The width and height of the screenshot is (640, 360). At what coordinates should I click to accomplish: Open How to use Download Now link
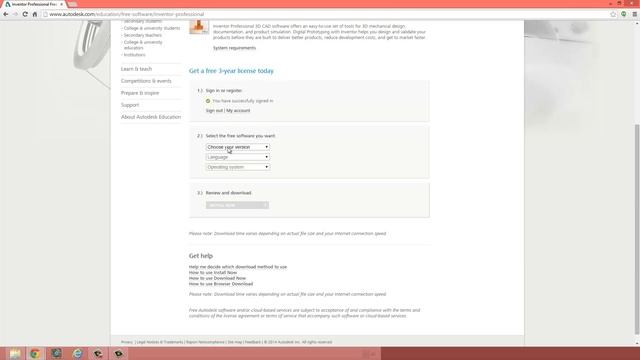(x=217, y=278)
